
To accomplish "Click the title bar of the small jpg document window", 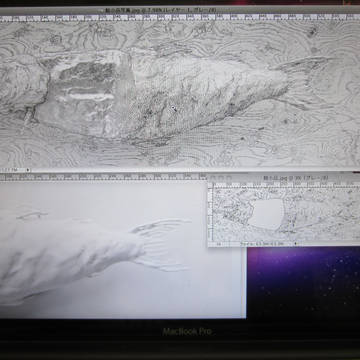I will [x=284, y=178].
